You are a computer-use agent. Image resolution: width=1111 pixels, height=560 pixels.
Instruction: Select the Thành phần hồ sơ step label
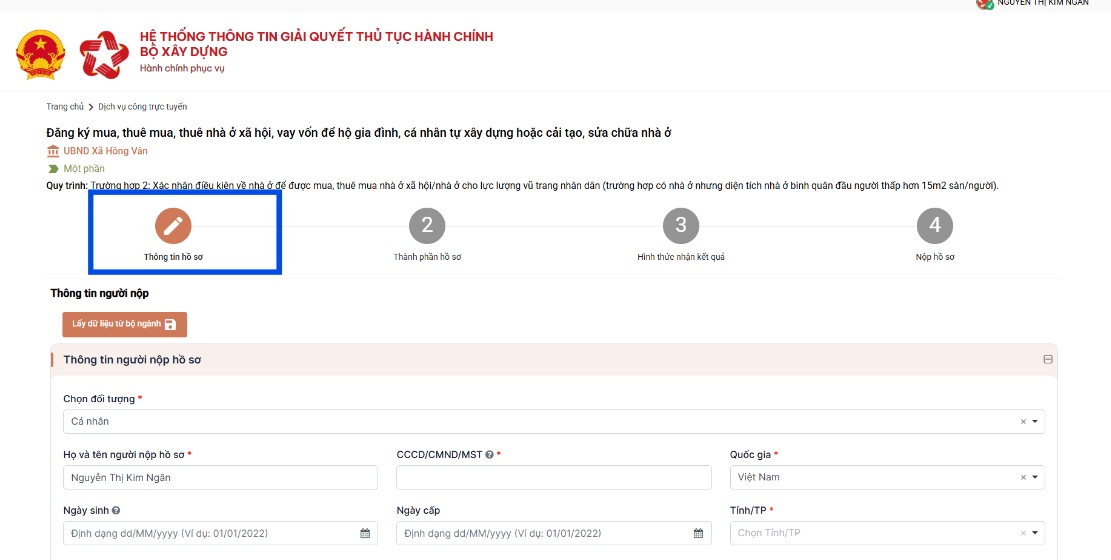pyautogui.click(x=427, y=257)
